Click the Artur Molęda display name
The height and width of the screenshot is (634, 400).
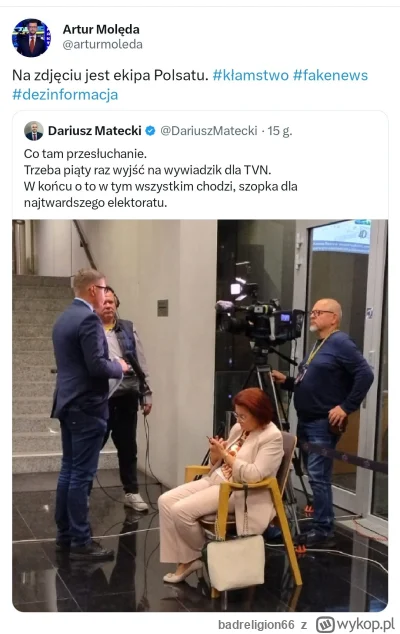click(101, 30)
